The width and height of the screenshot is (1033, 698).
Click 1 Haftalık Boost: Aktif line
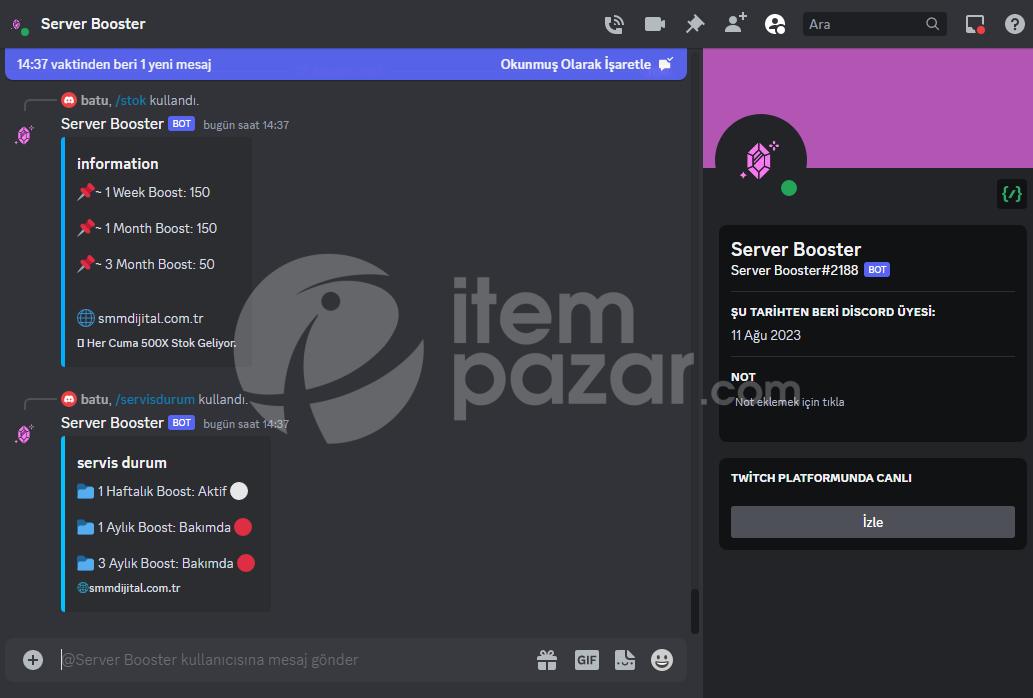[x=162, y=491]
